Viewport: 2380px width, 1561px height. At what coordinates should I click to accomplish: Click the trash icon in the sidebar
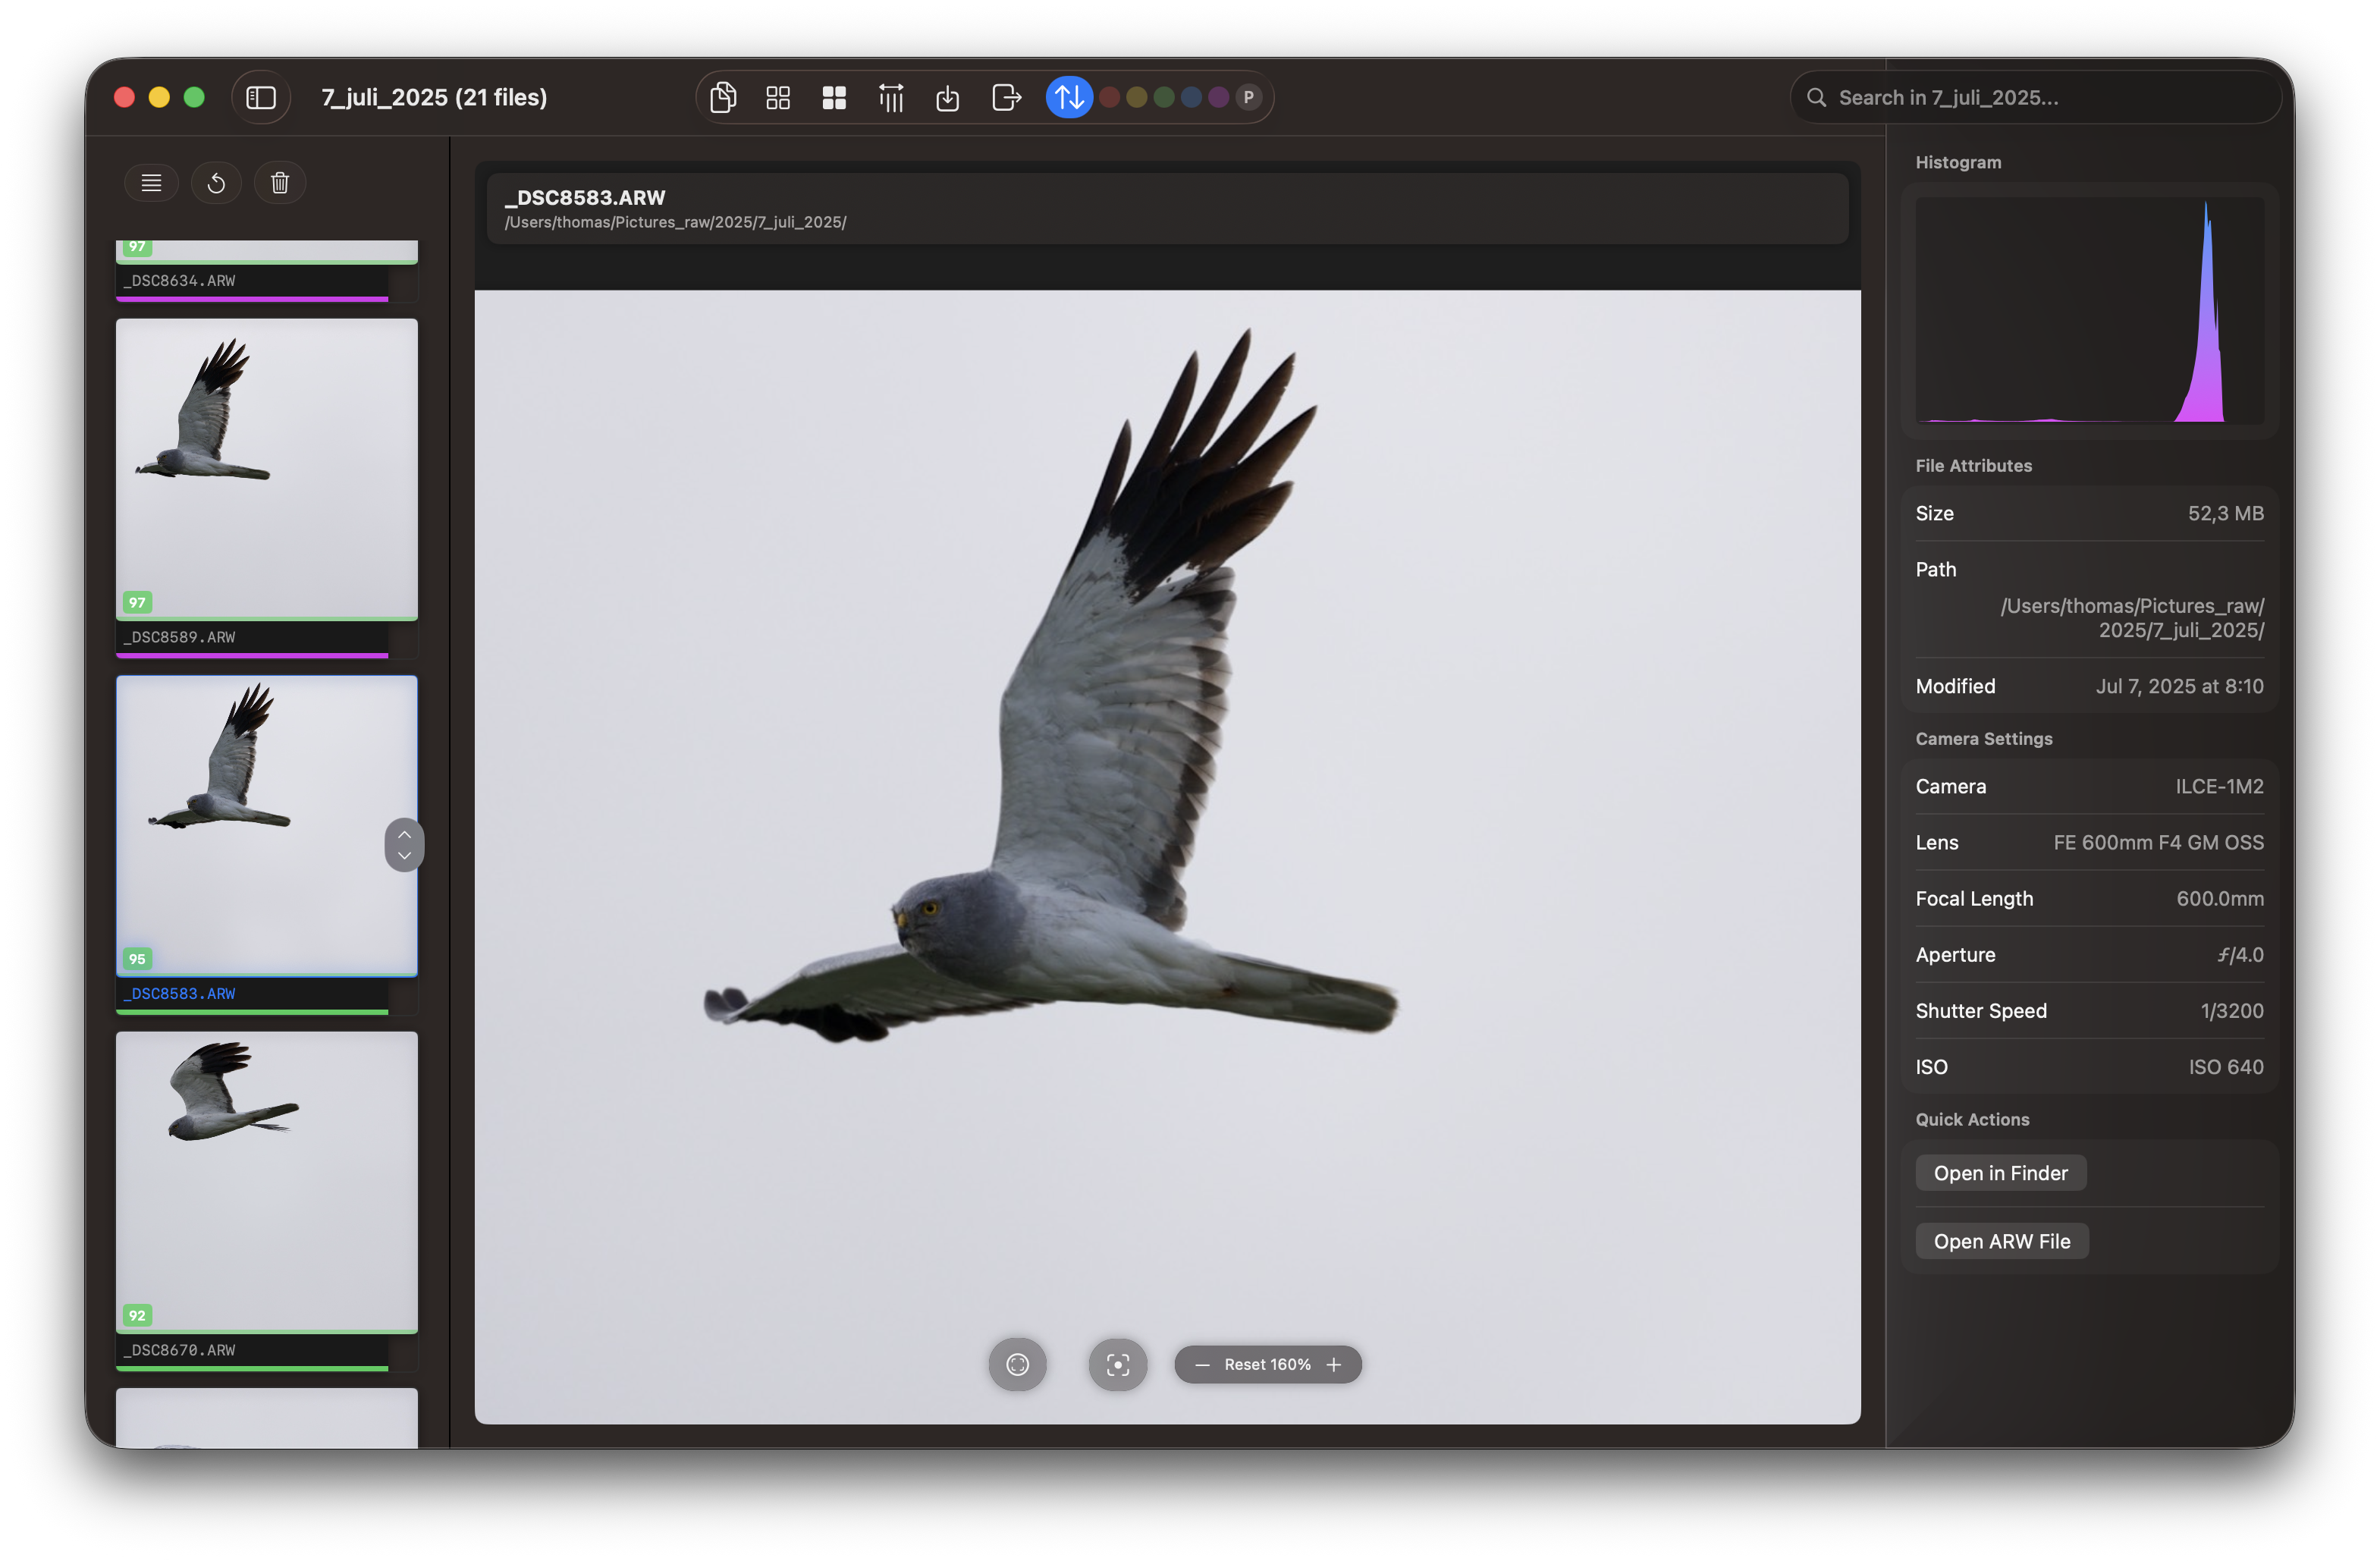coord(280,183)
